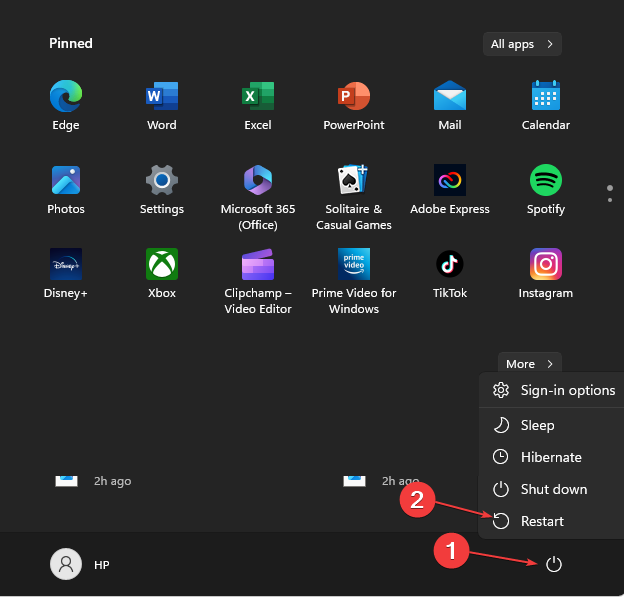Open the HP user account avatar
624x598 pixels.
point(66,565)
